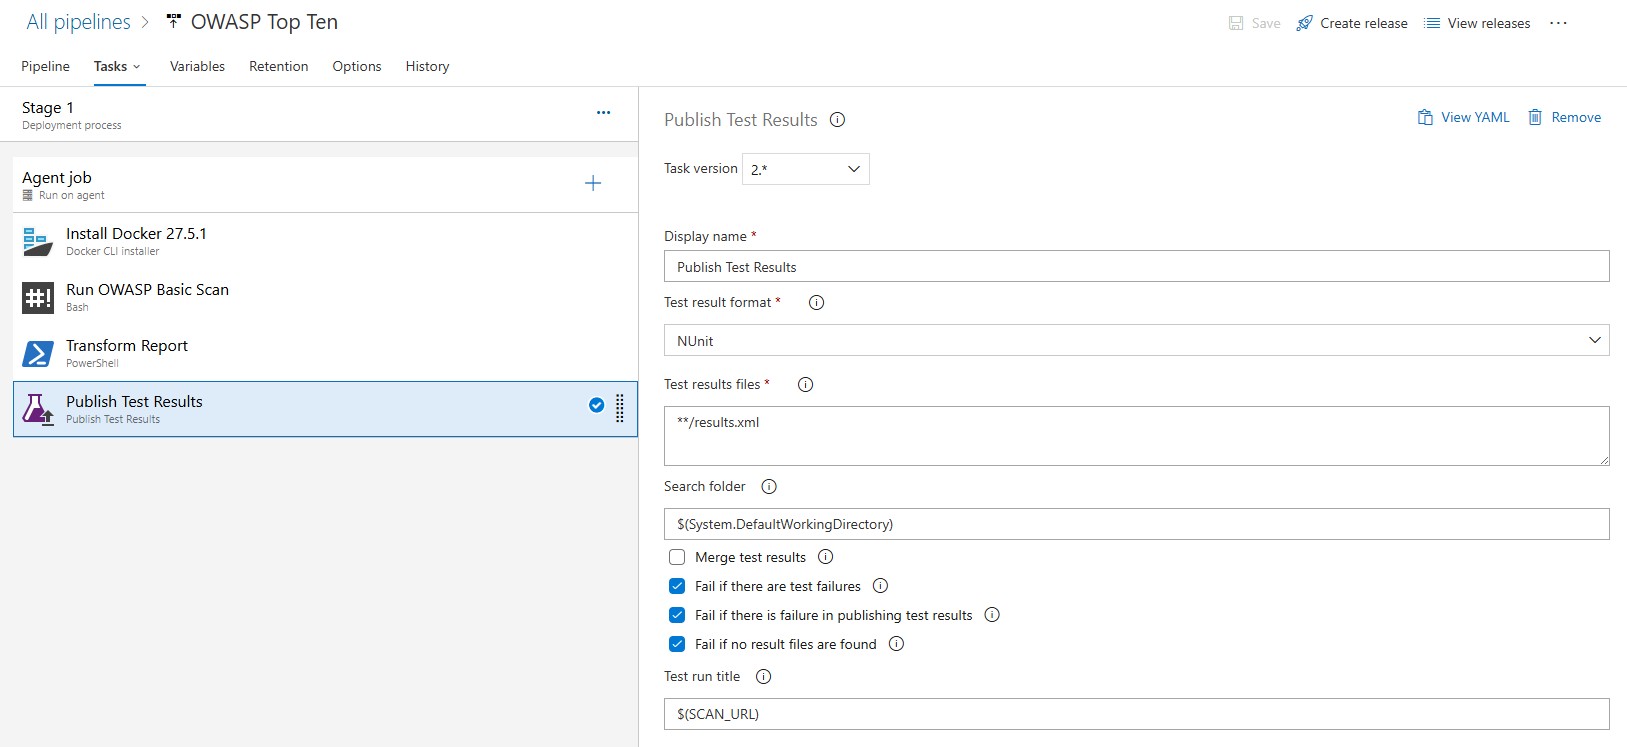The width and height of the screenshot is (1627, 747).
Task: Click View YAML link
Action: tap(1463, 117)
